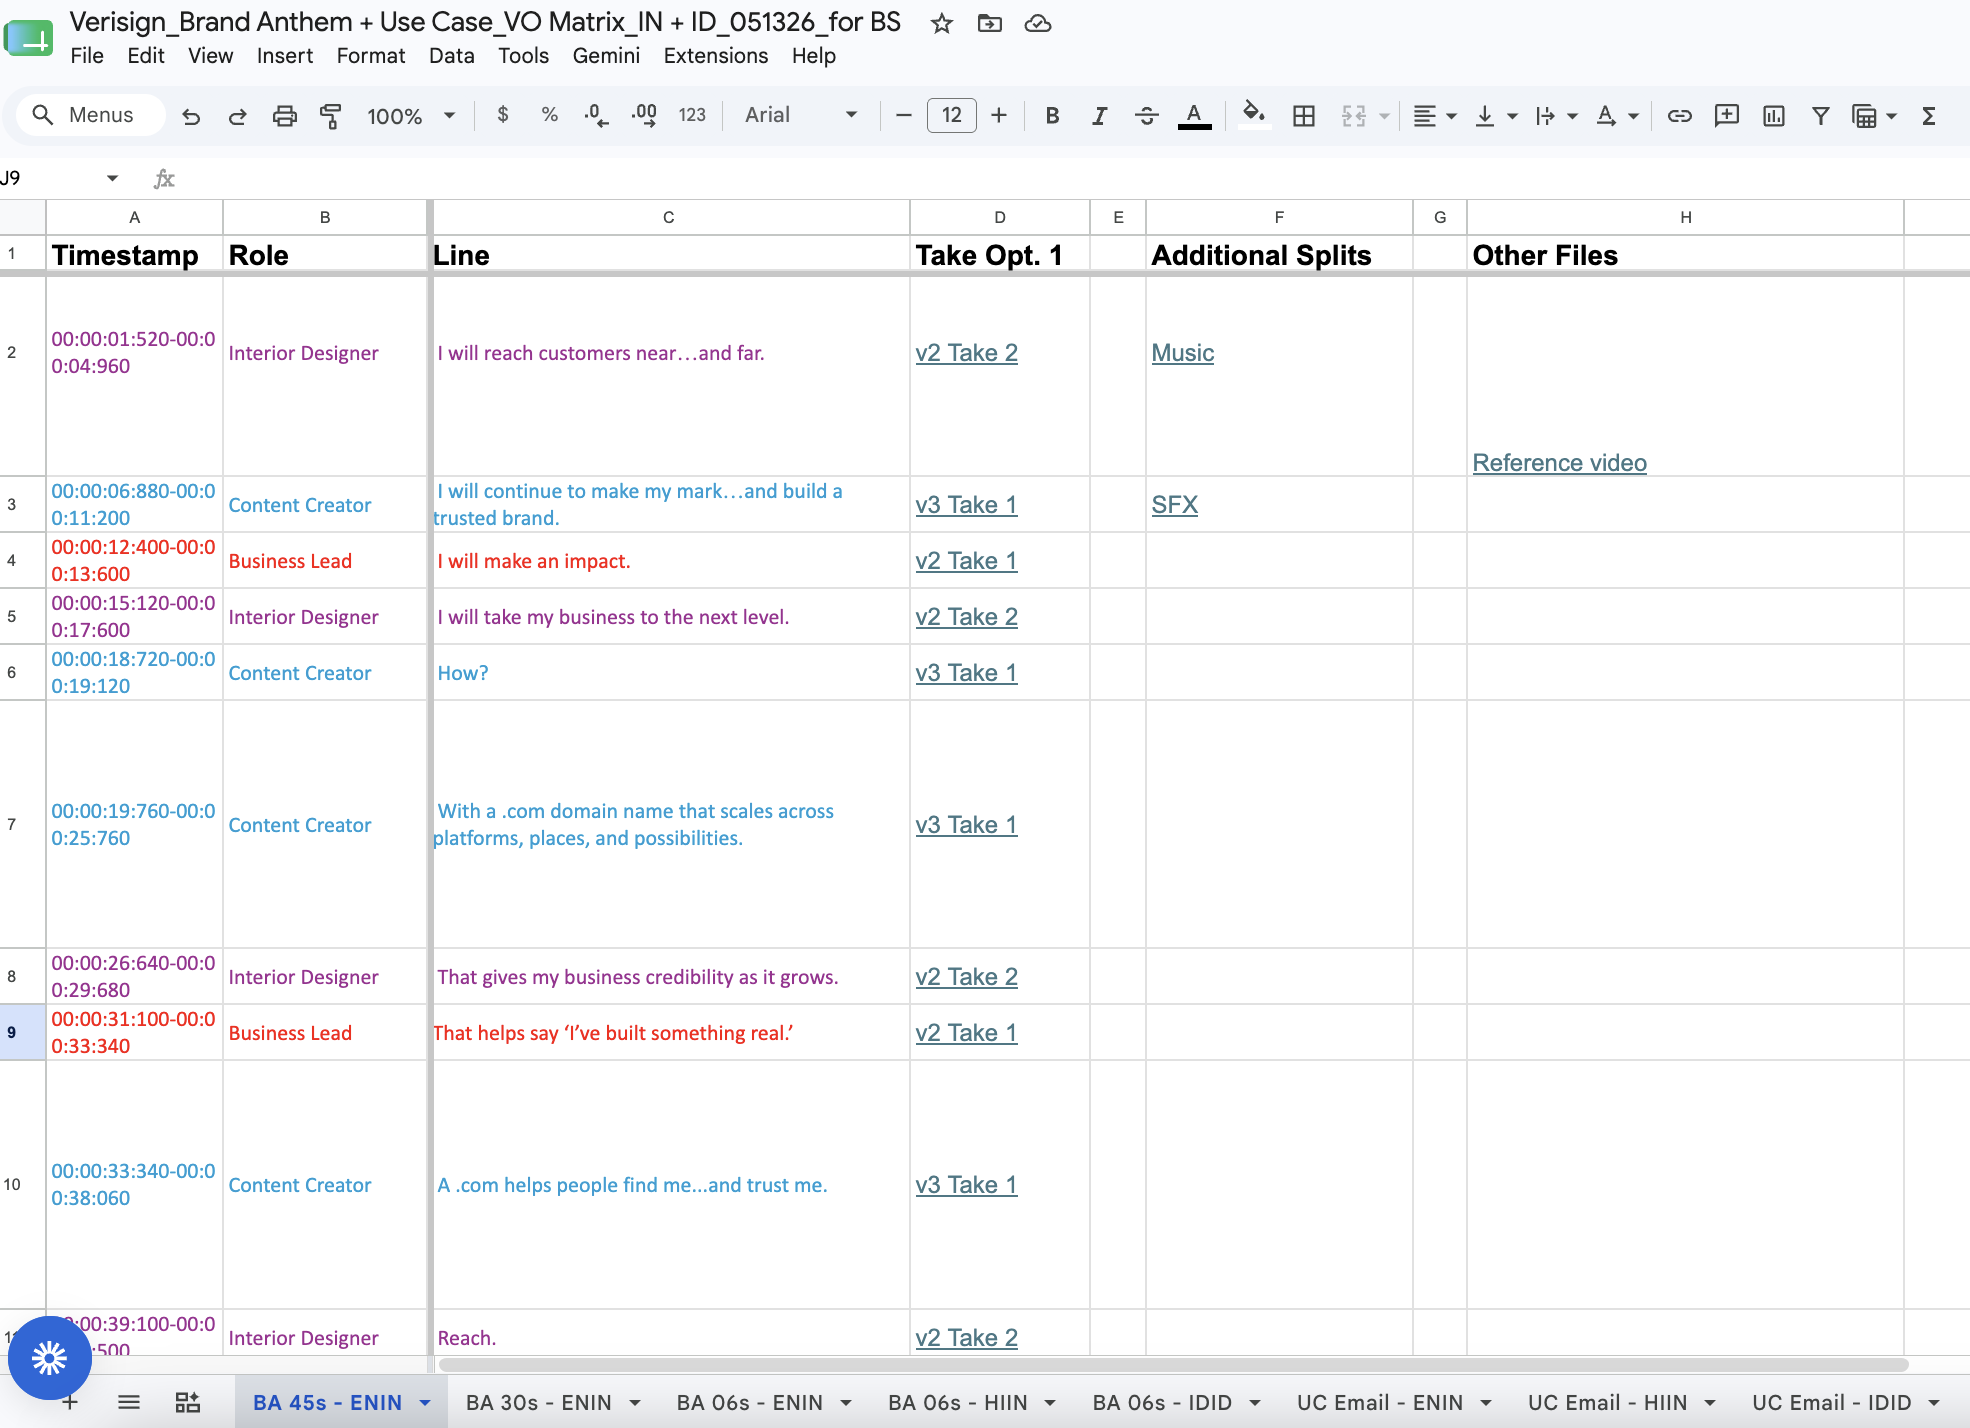Open more number formats 123

click(692, 115)
